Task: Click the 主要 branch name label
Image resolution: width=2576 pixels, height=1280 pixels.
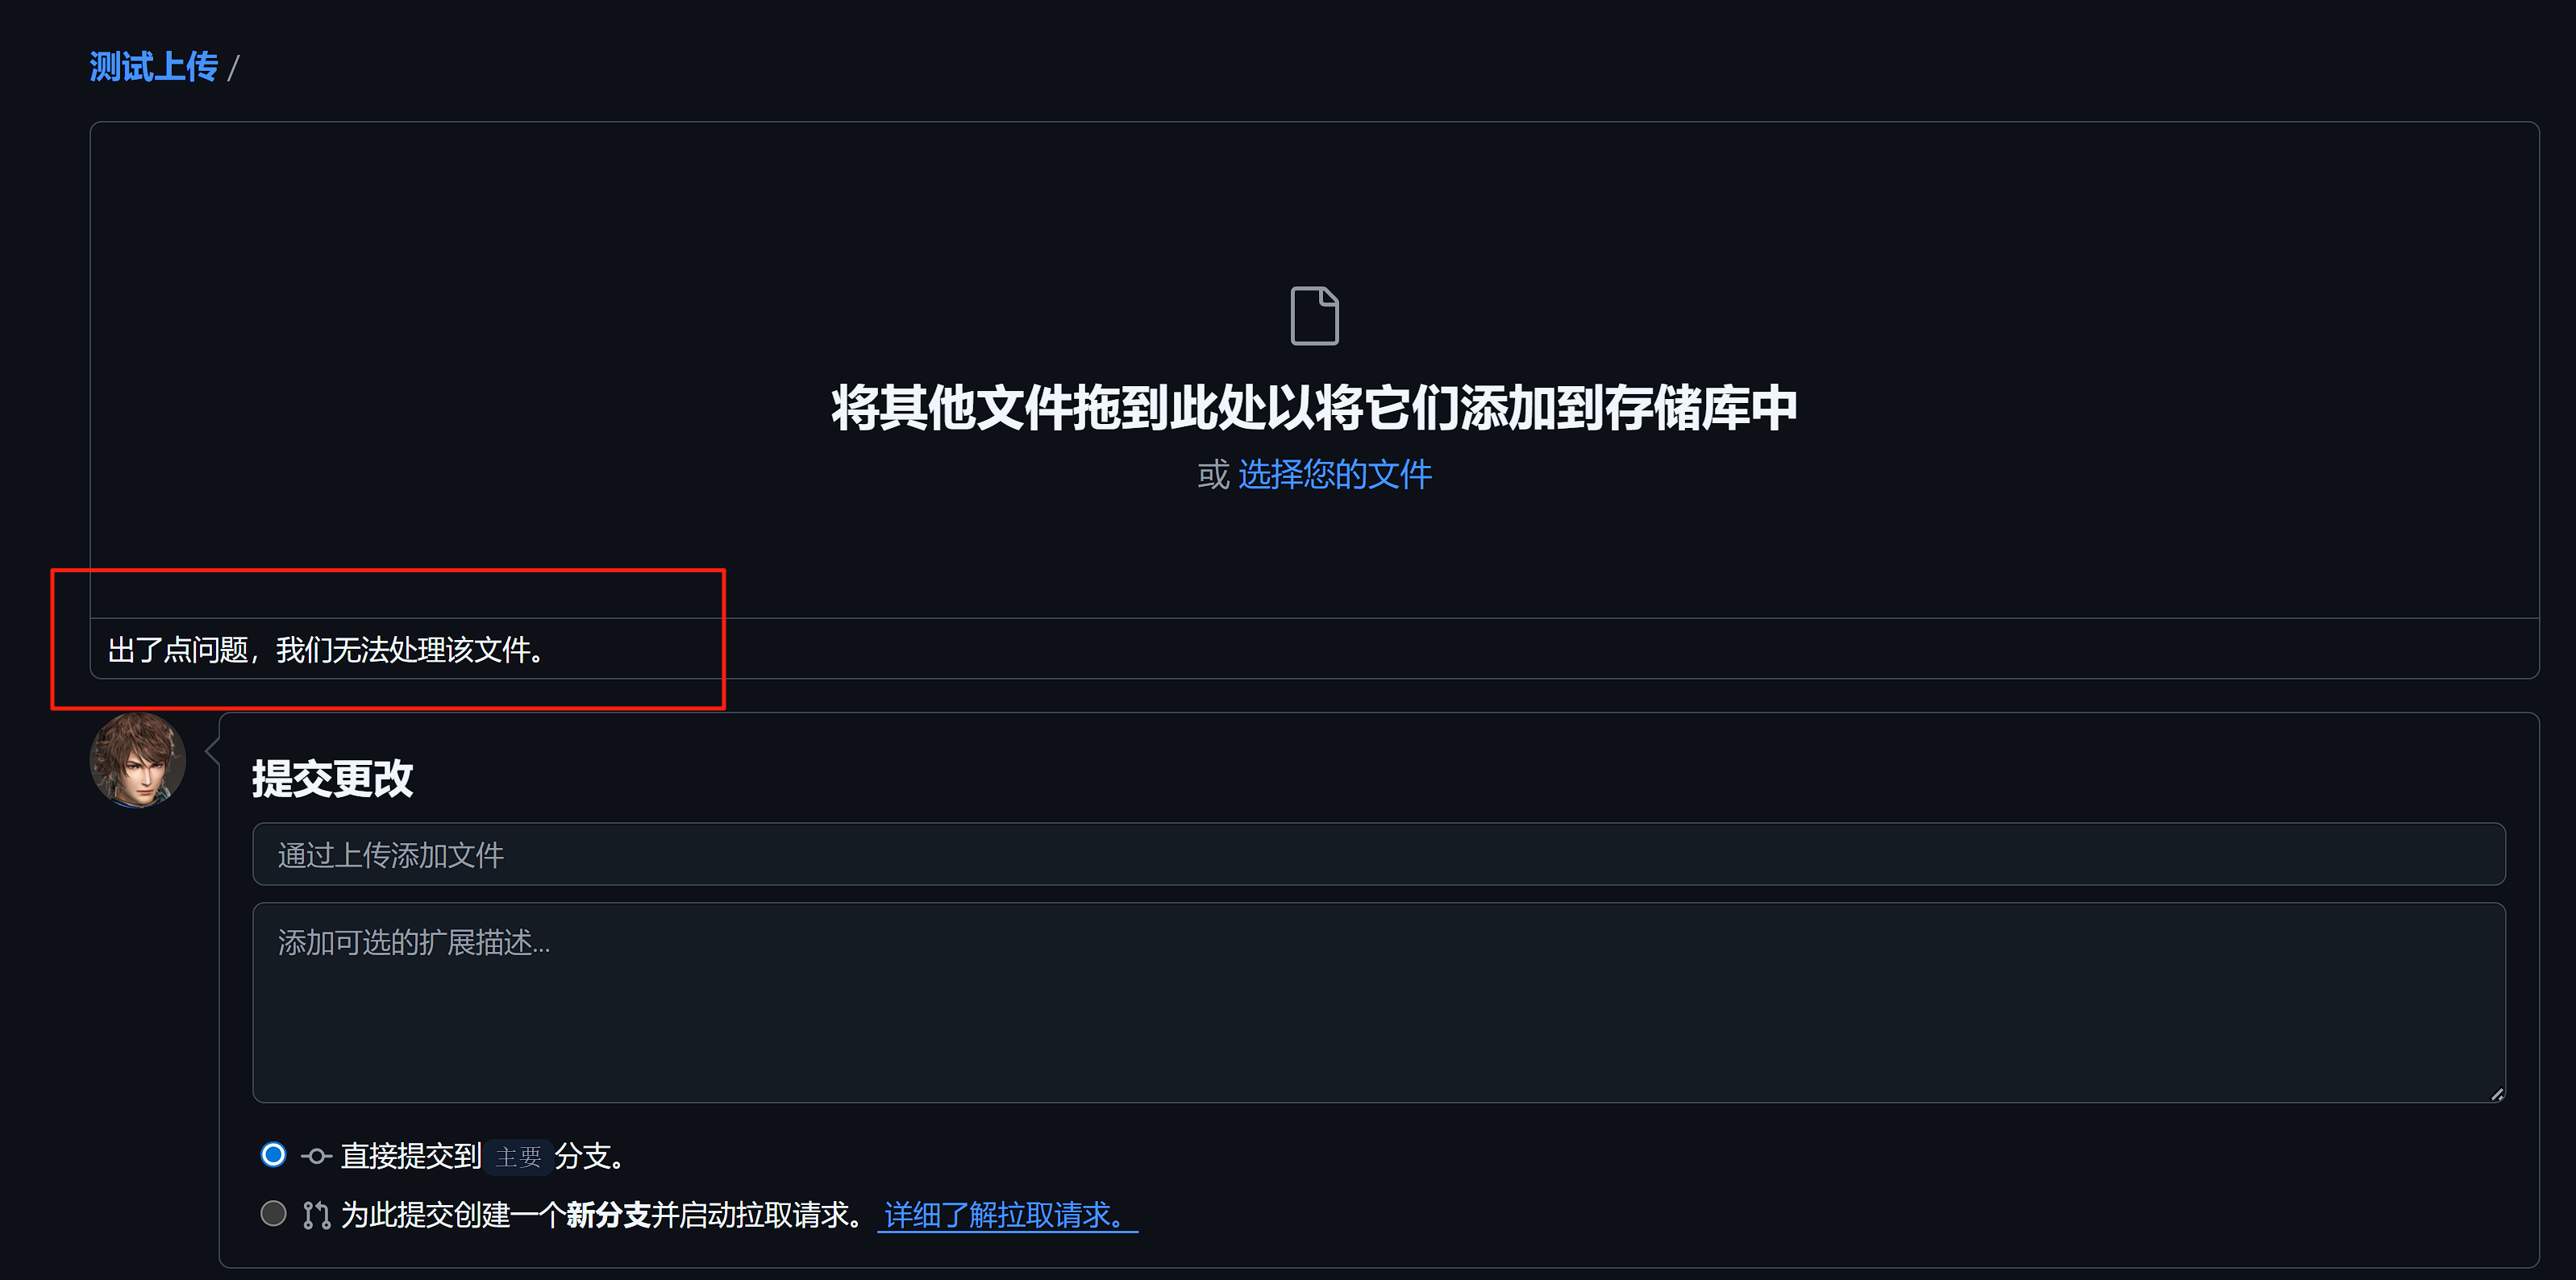Action: point(518,1157)
